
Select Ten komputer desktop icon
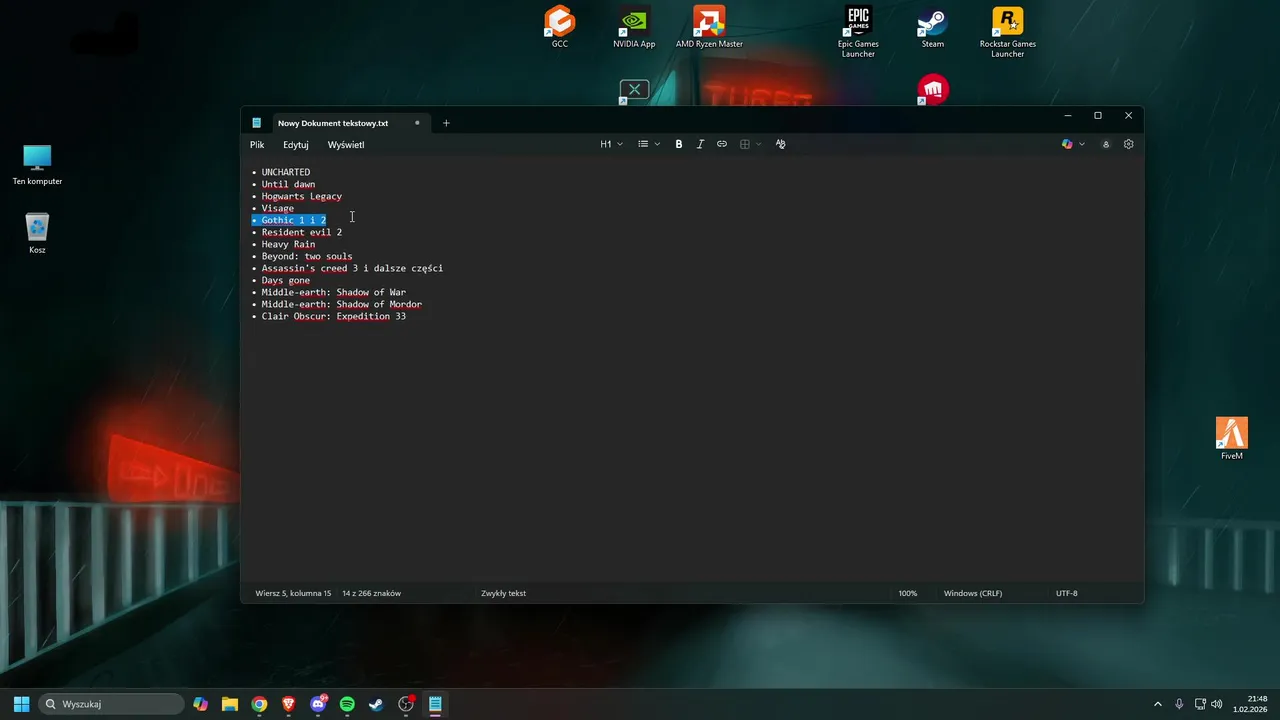[37, 165]
